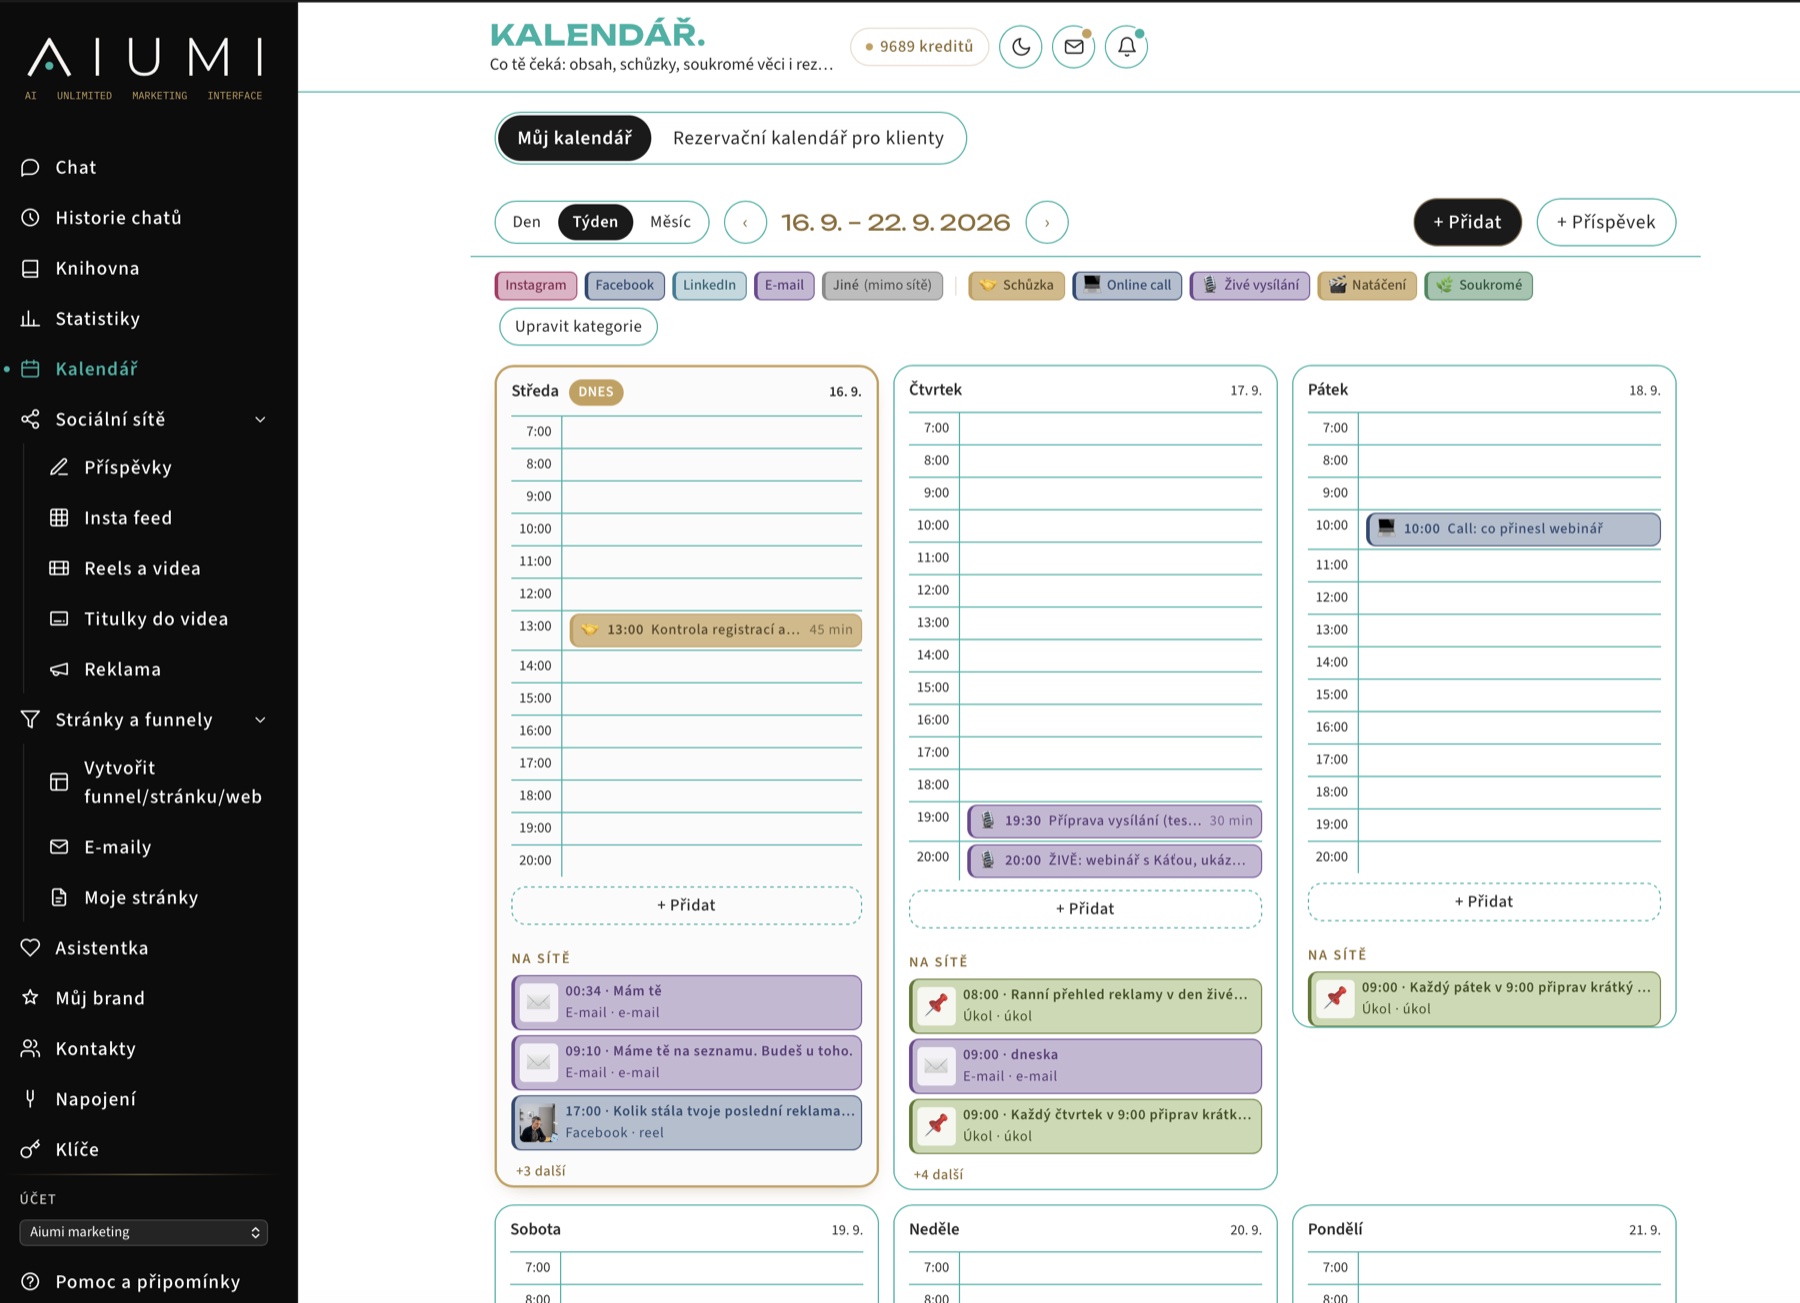
Task: Switch to Rezervační kalendář pro klienty tab
Action: click(808, 138)
